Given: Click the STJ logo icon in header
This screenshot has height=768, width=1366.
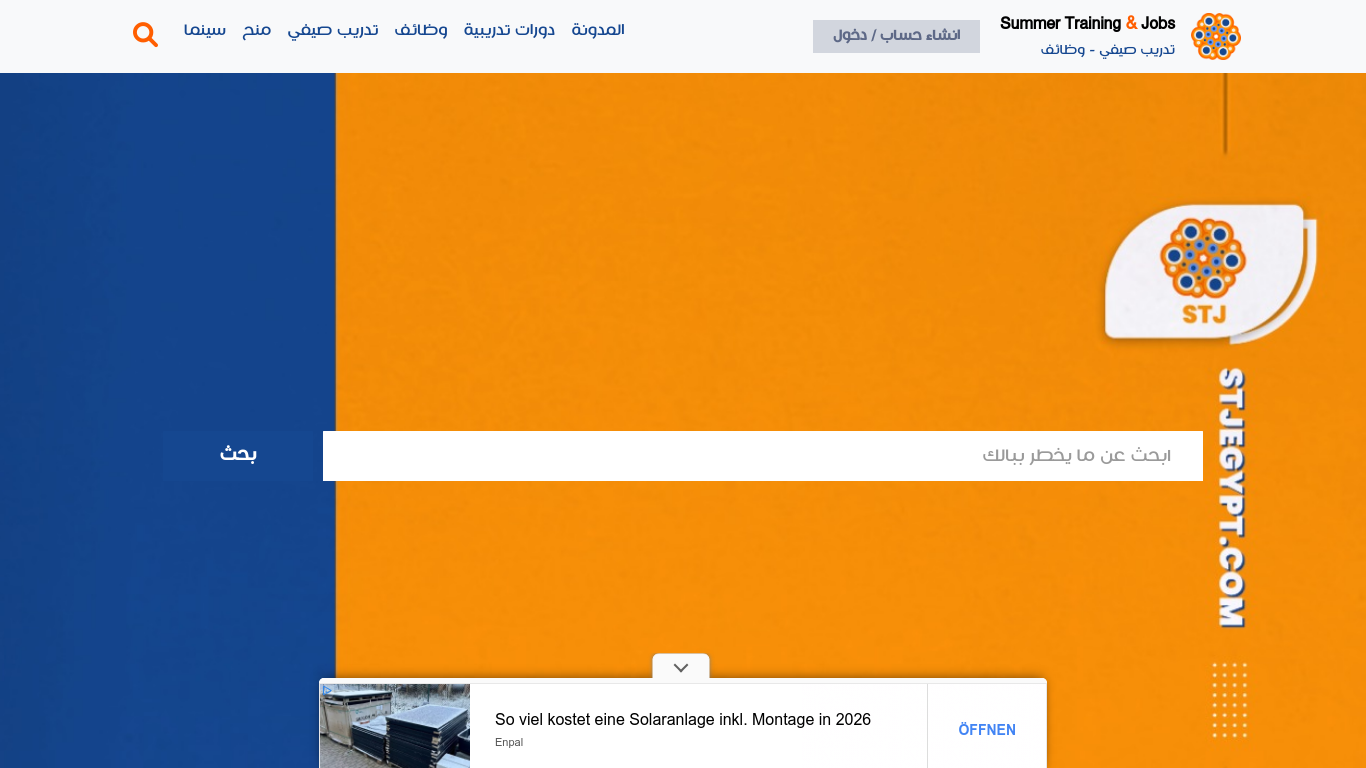Looking at the screenshot, I should (1215, 37).
